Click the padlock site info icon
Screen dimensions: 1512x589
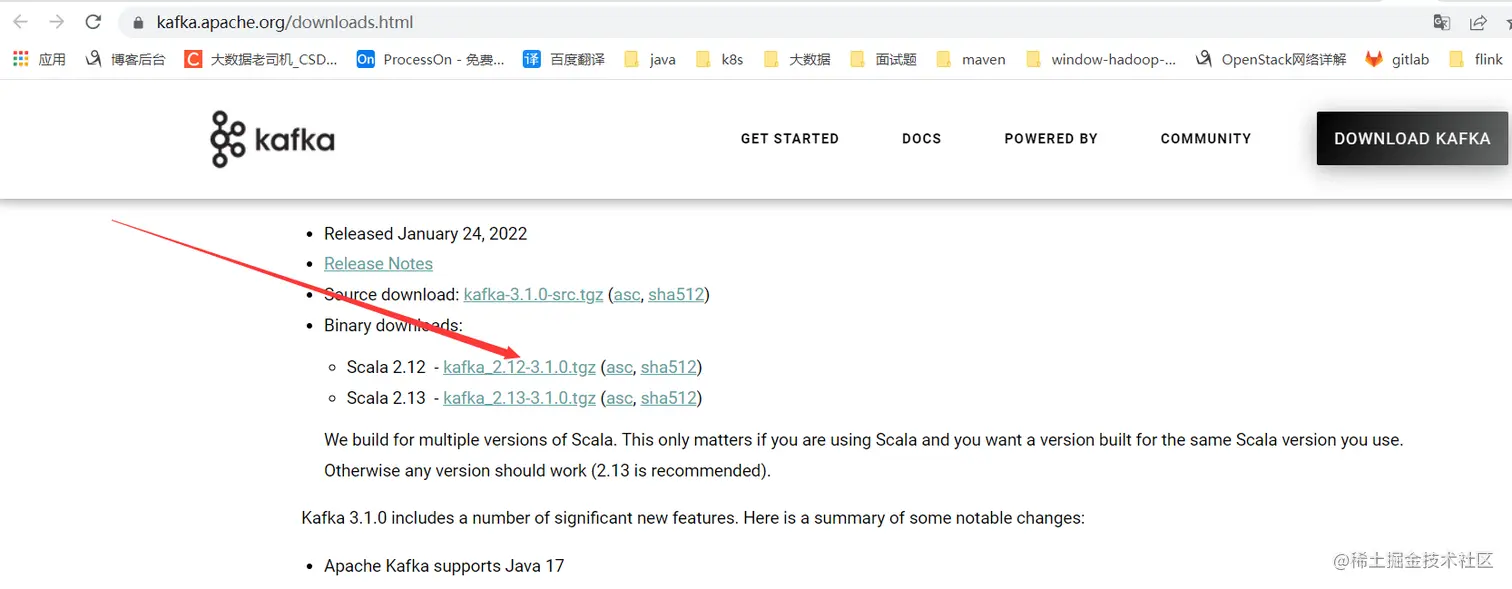[x=138, y=22]
